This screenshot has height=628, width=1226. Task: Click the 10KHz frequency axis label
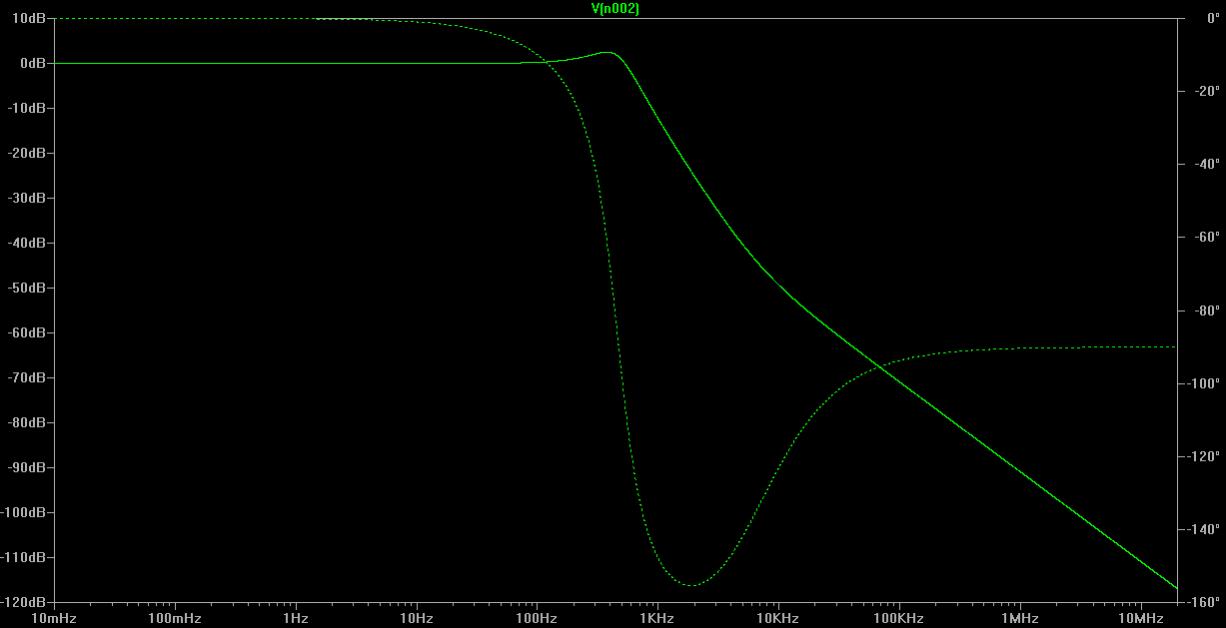[x=778, y=619]
